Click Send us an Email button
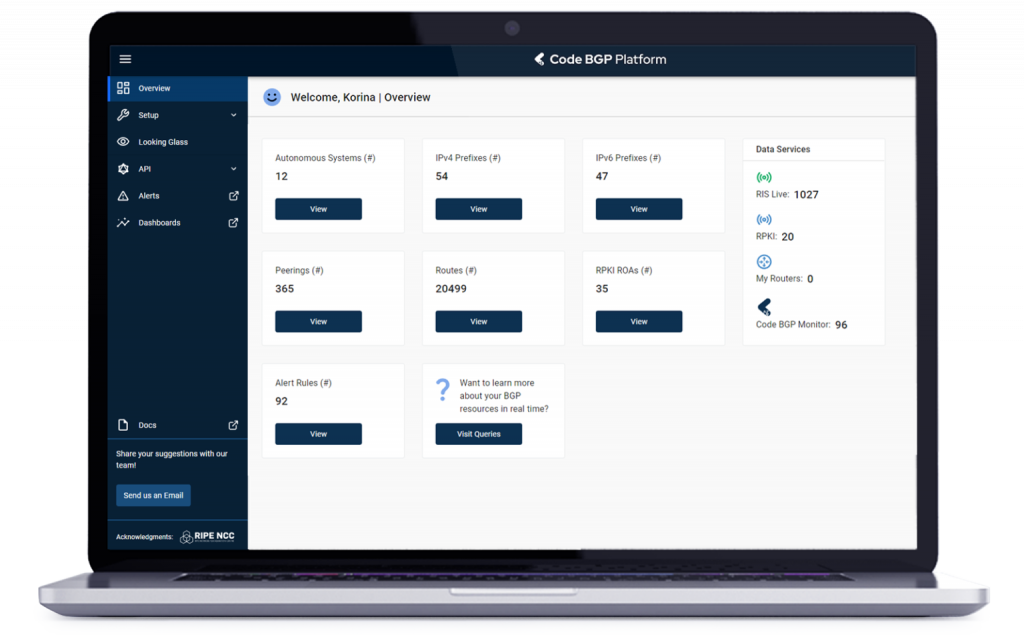The image size is (1024, 635). [x=153, y=495]
